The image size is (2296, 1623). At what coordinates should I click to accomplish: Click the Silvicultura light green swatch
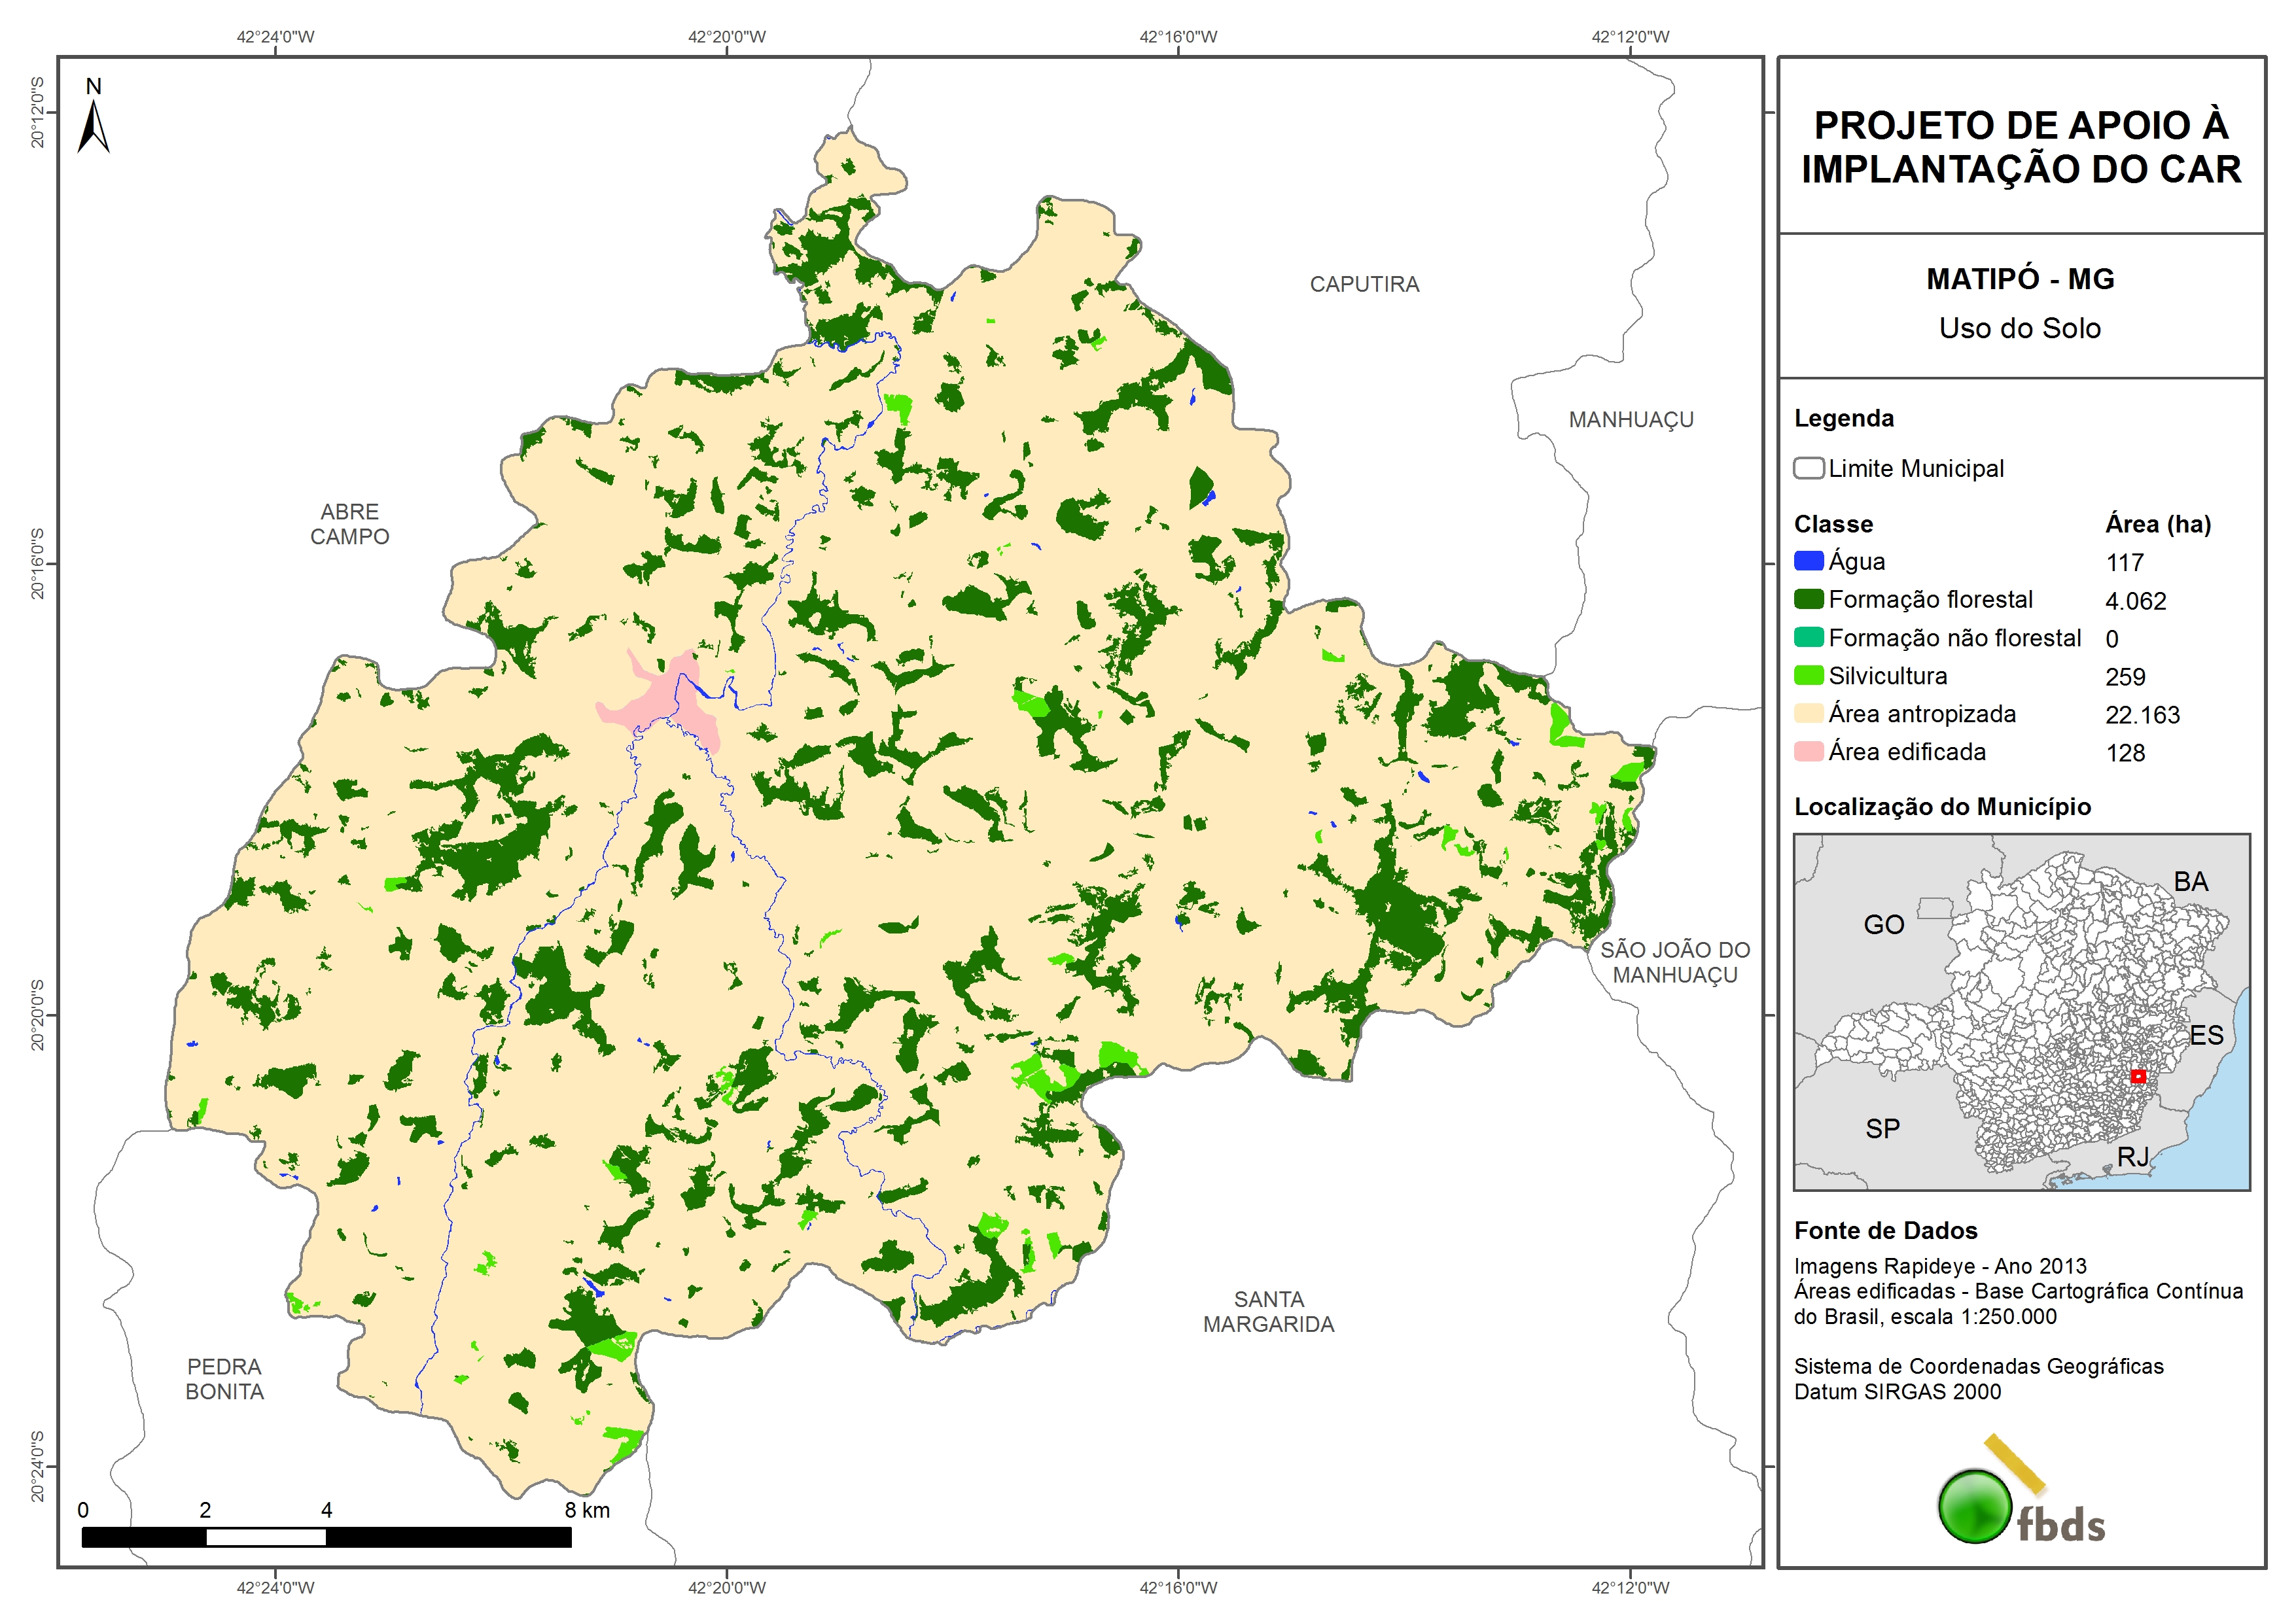[x=1808, y=675]
